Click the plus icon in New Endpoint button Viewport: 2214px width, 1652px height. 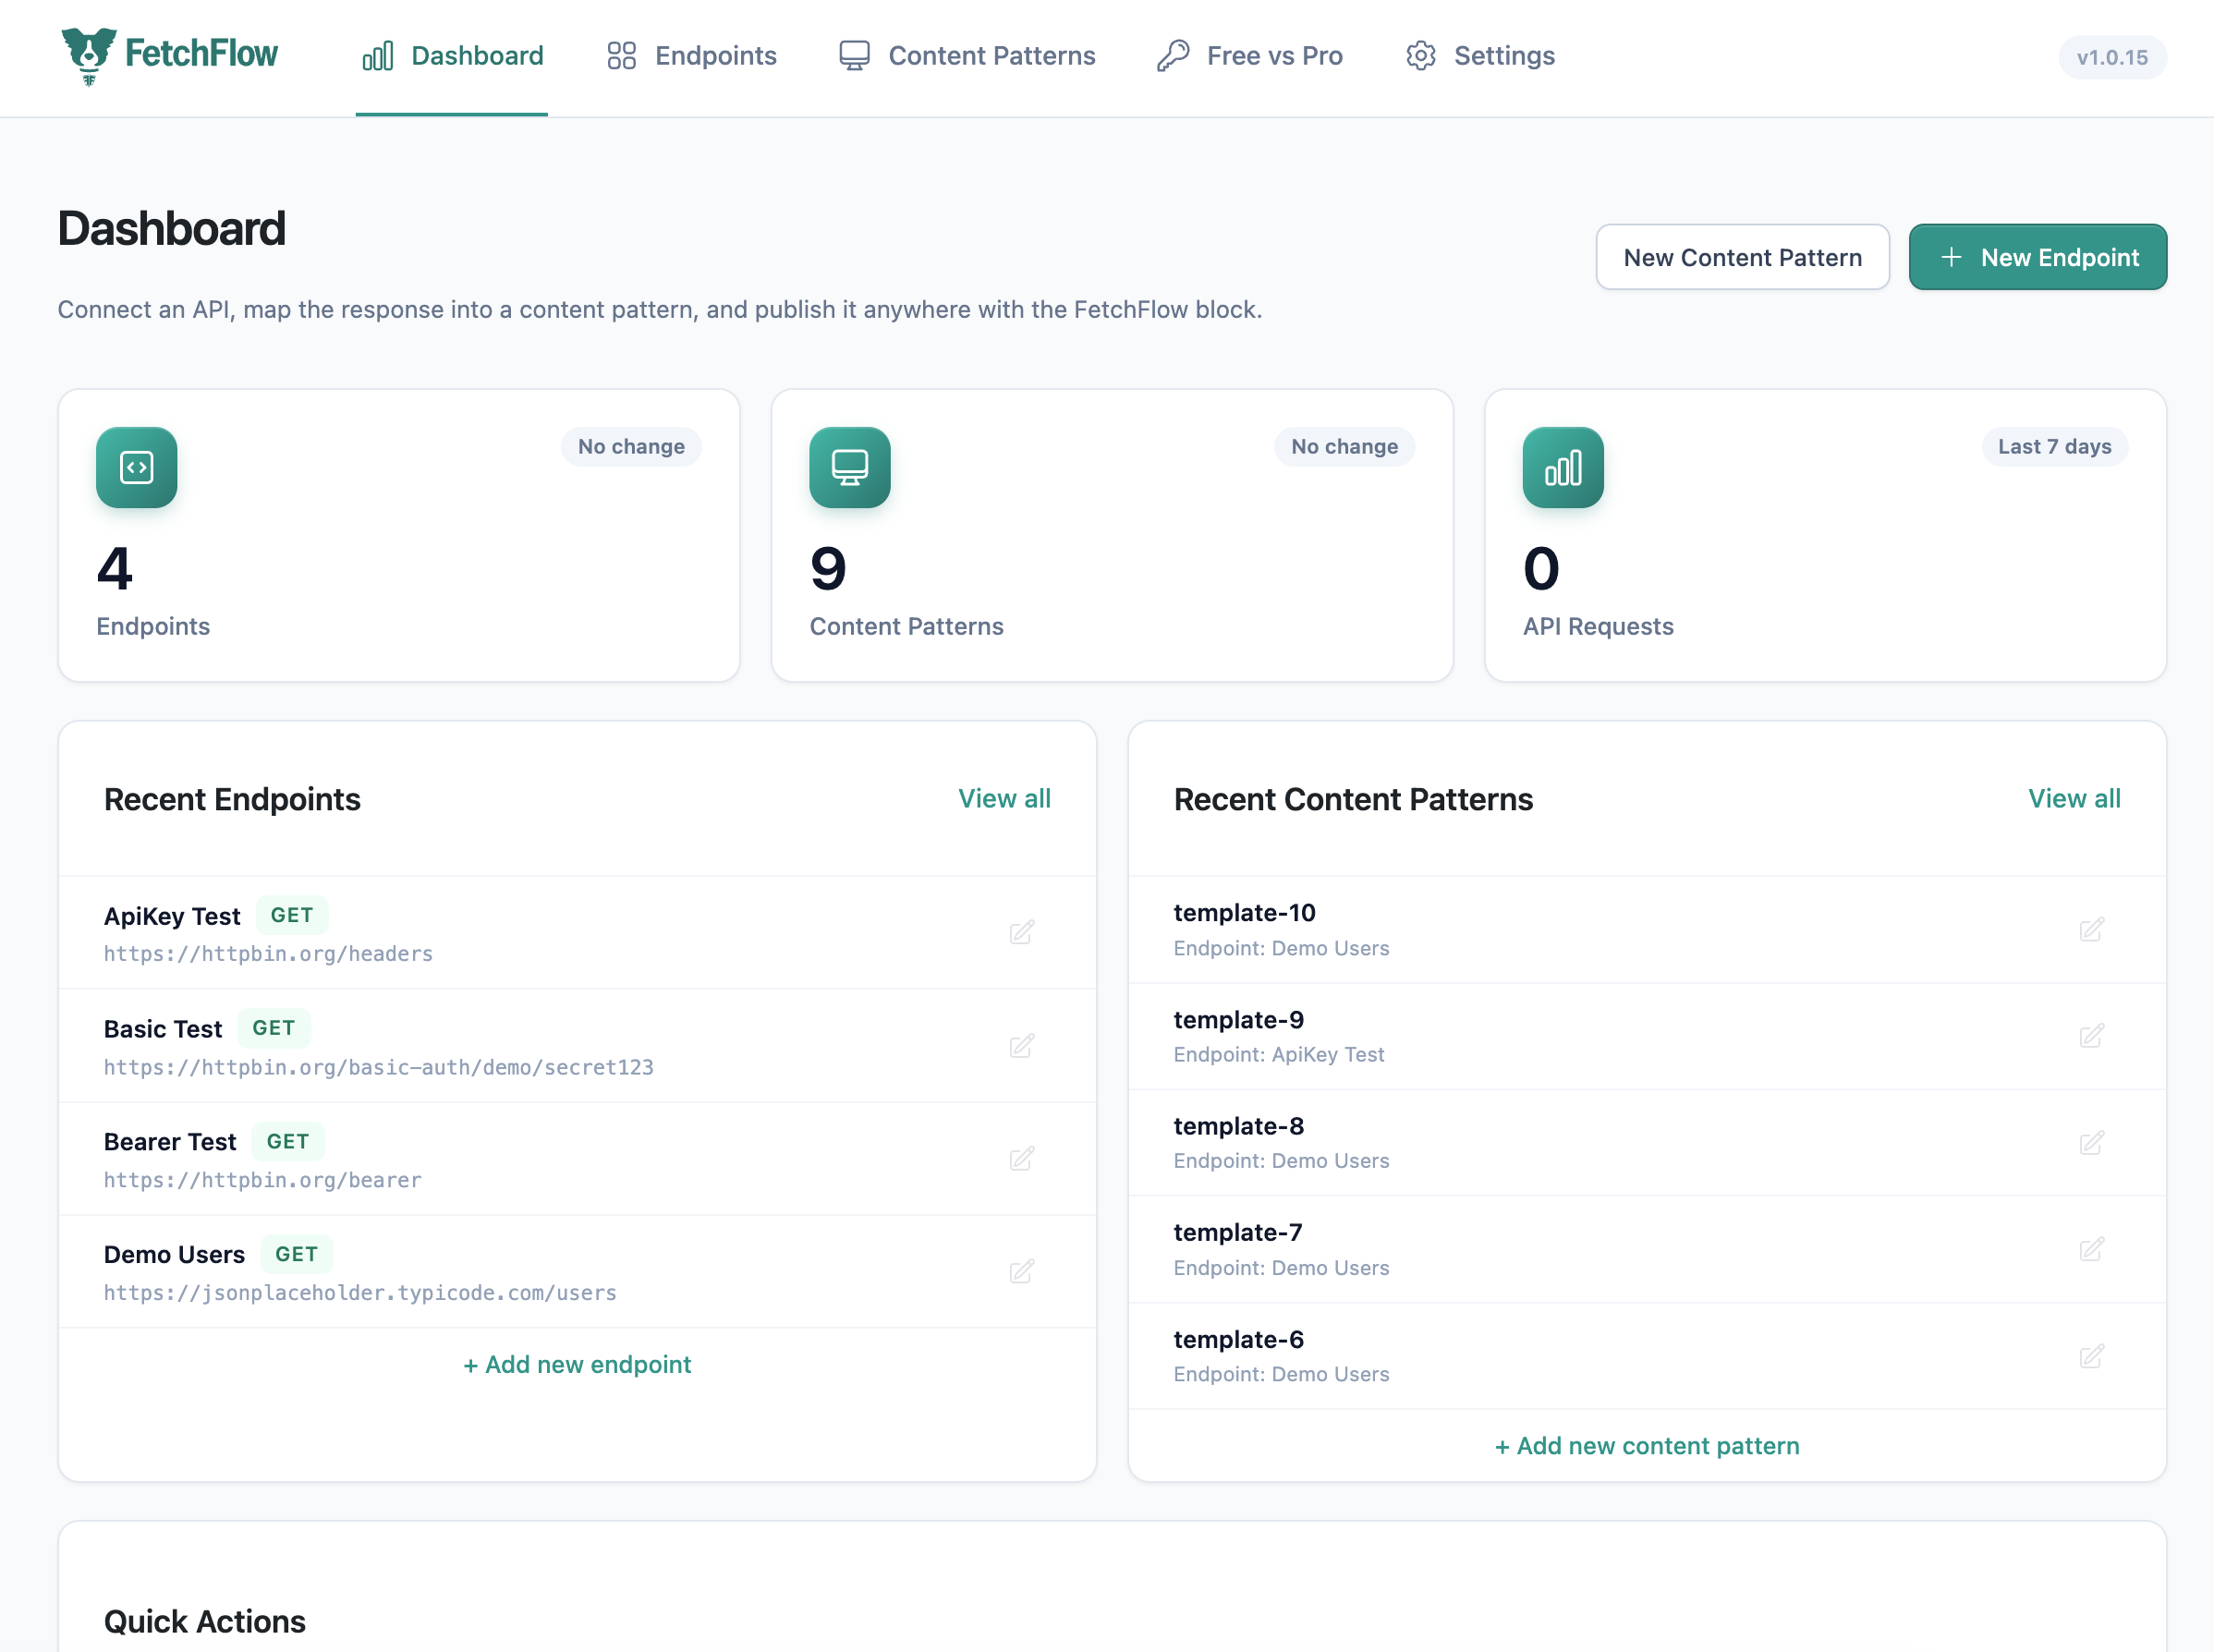pyautogui.click(x=1951, y=257)
